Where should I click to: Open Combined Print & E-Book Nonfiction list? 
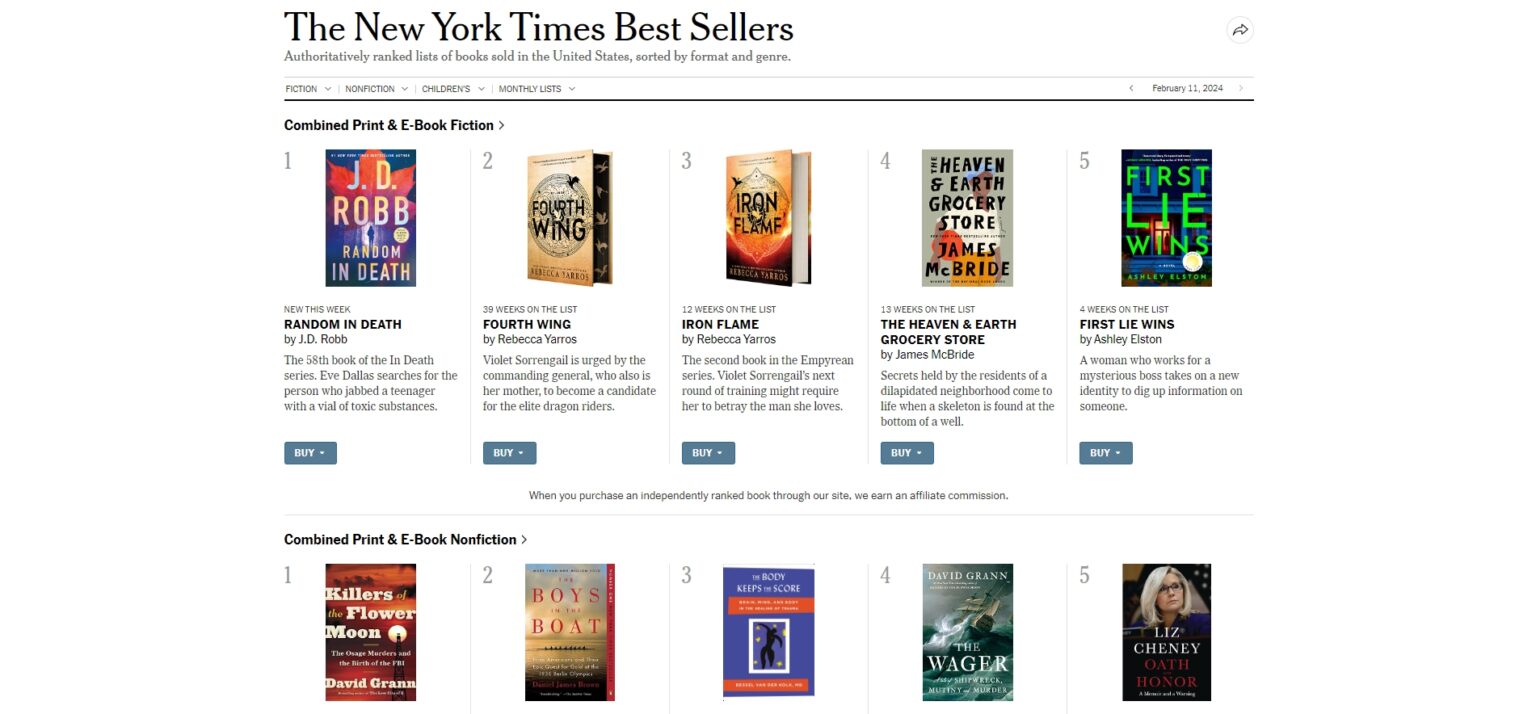(405, 539)
